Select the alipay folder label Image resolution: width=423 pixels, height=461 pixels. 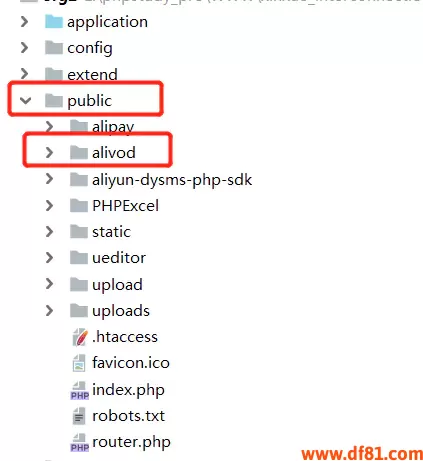113,127
